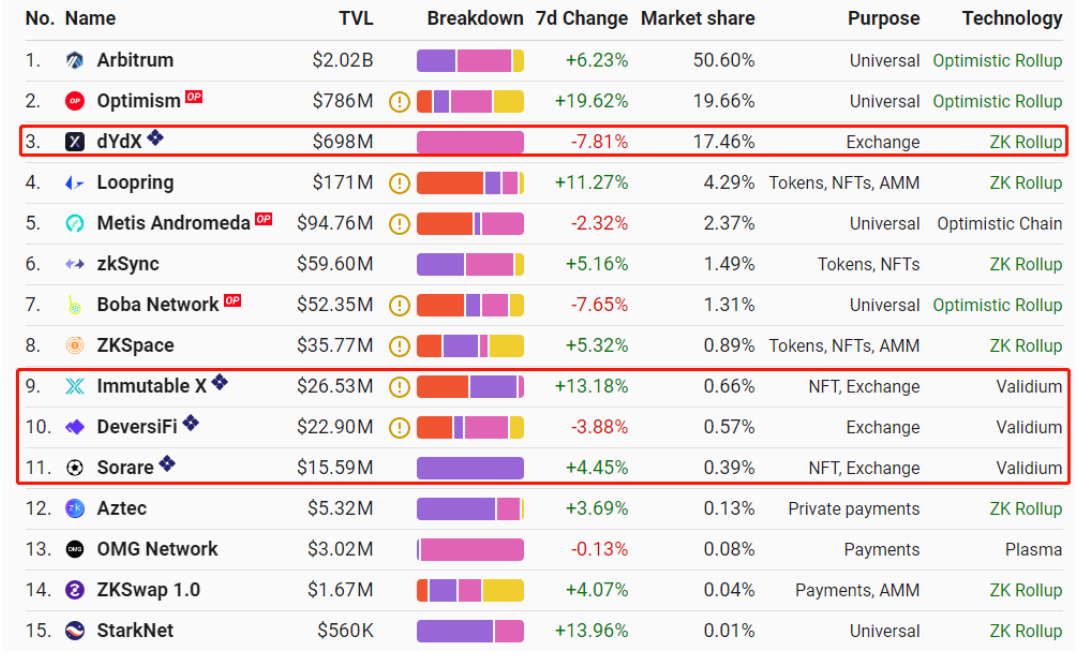
Task: Click the dYdX logo icon
Action: [74, 142]
